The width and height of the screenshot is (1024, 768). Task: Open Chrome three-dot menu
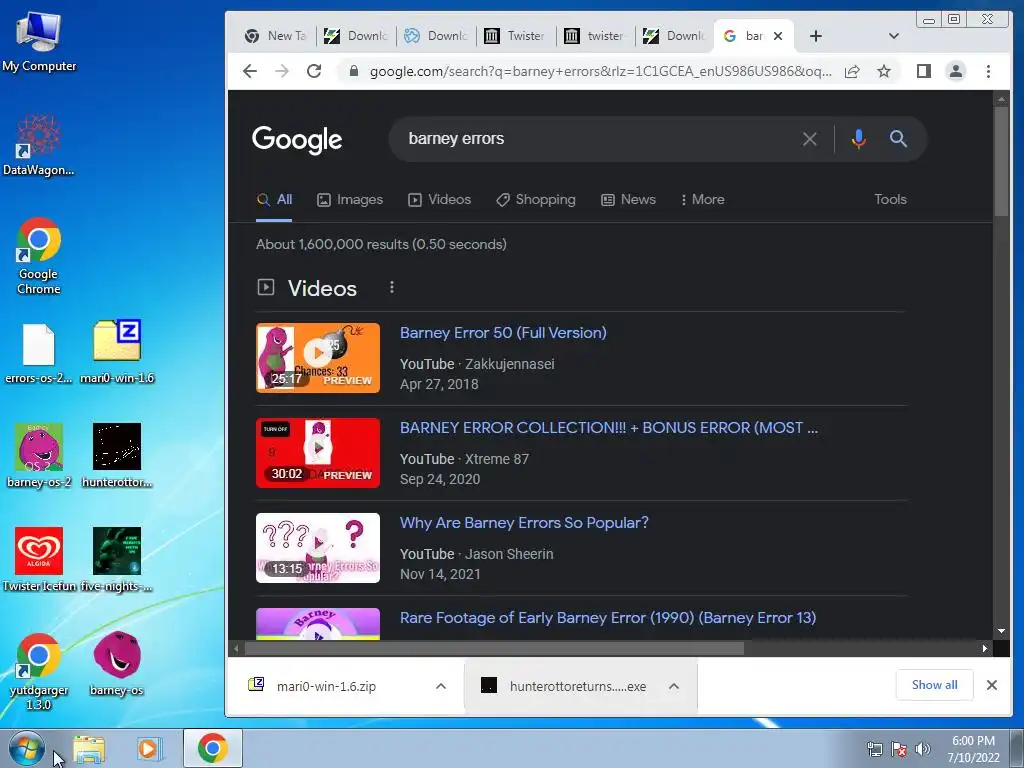point(988,71)
